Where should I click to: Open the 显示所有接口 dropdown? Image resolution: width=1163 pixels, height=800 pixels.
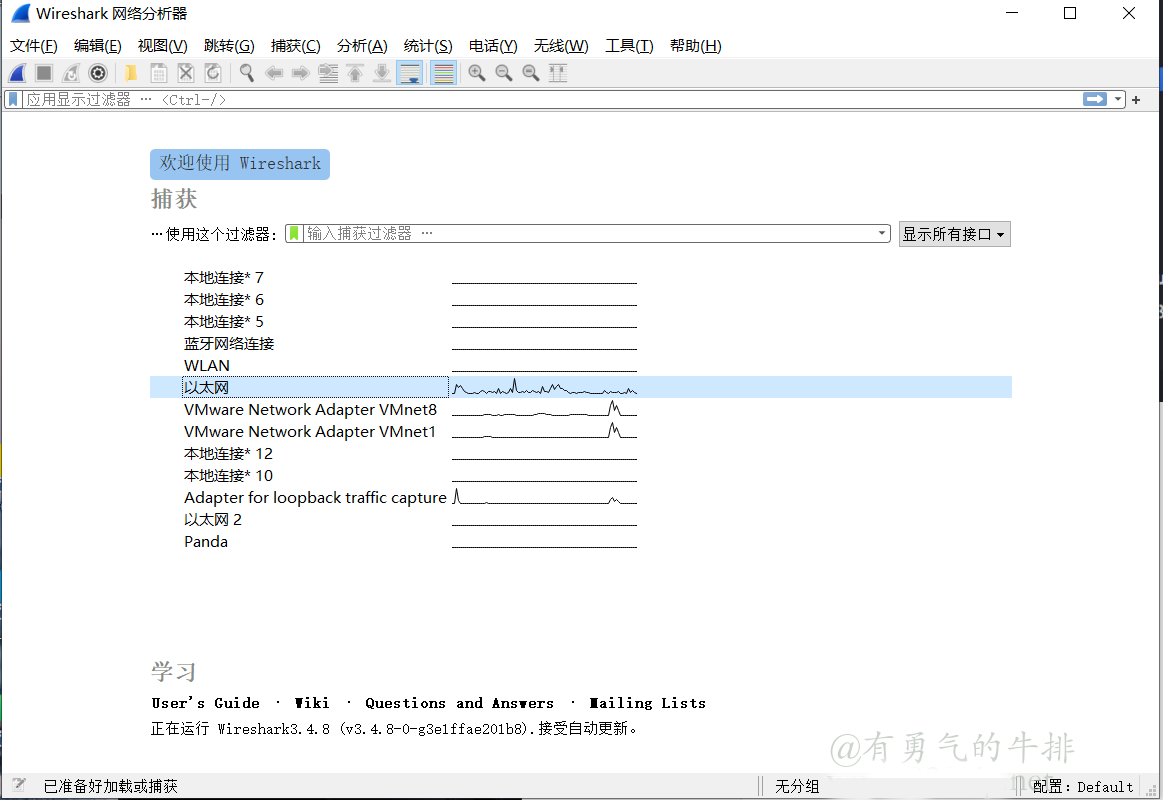(954, 233)
